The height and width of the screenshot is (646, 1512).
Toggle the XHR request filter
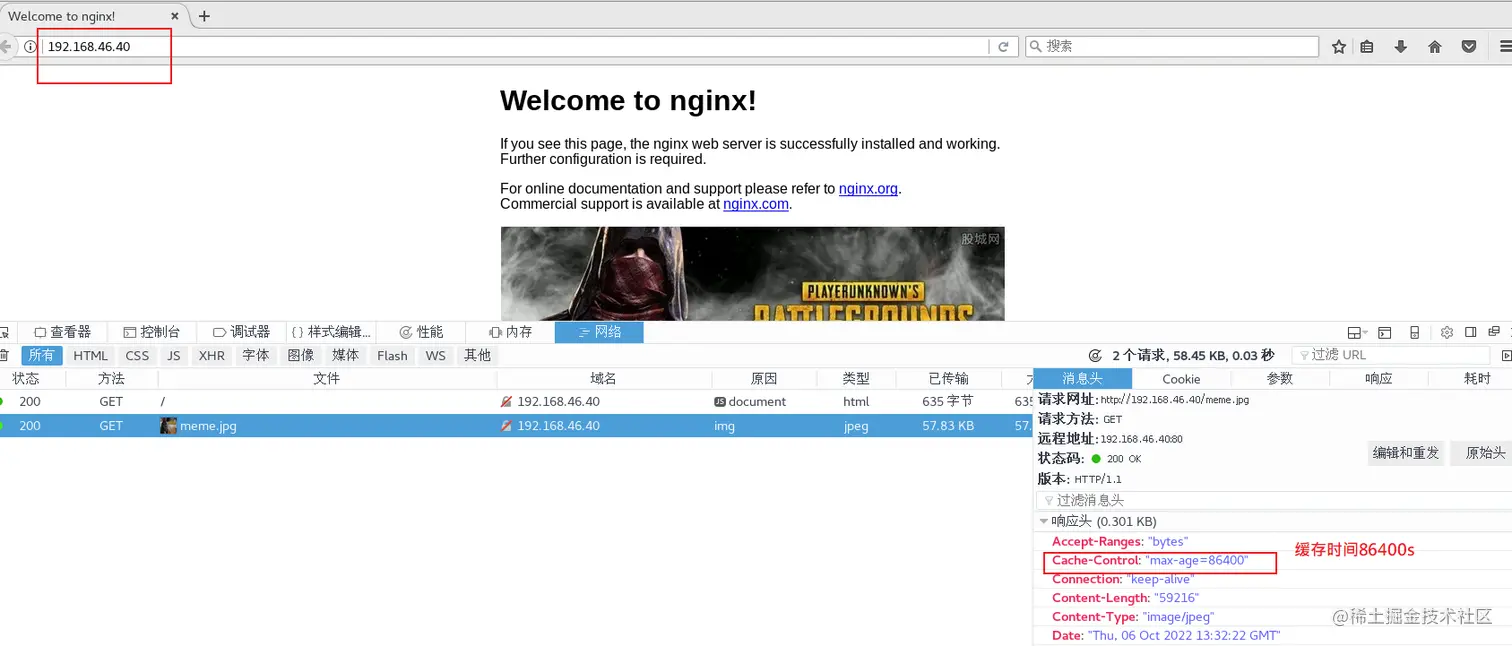point(211,355)
